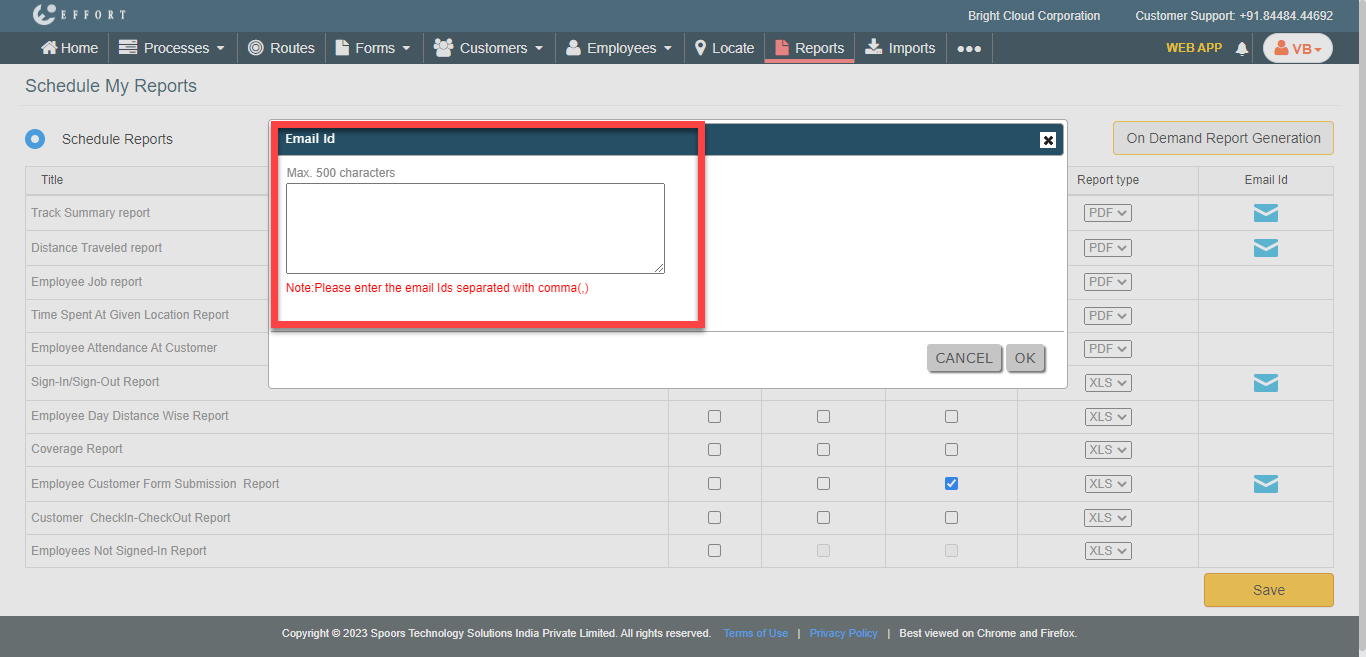Screen dimensions: 1366x657
Task: Expand the VB user account dropdown
Action: (1297, 48)
